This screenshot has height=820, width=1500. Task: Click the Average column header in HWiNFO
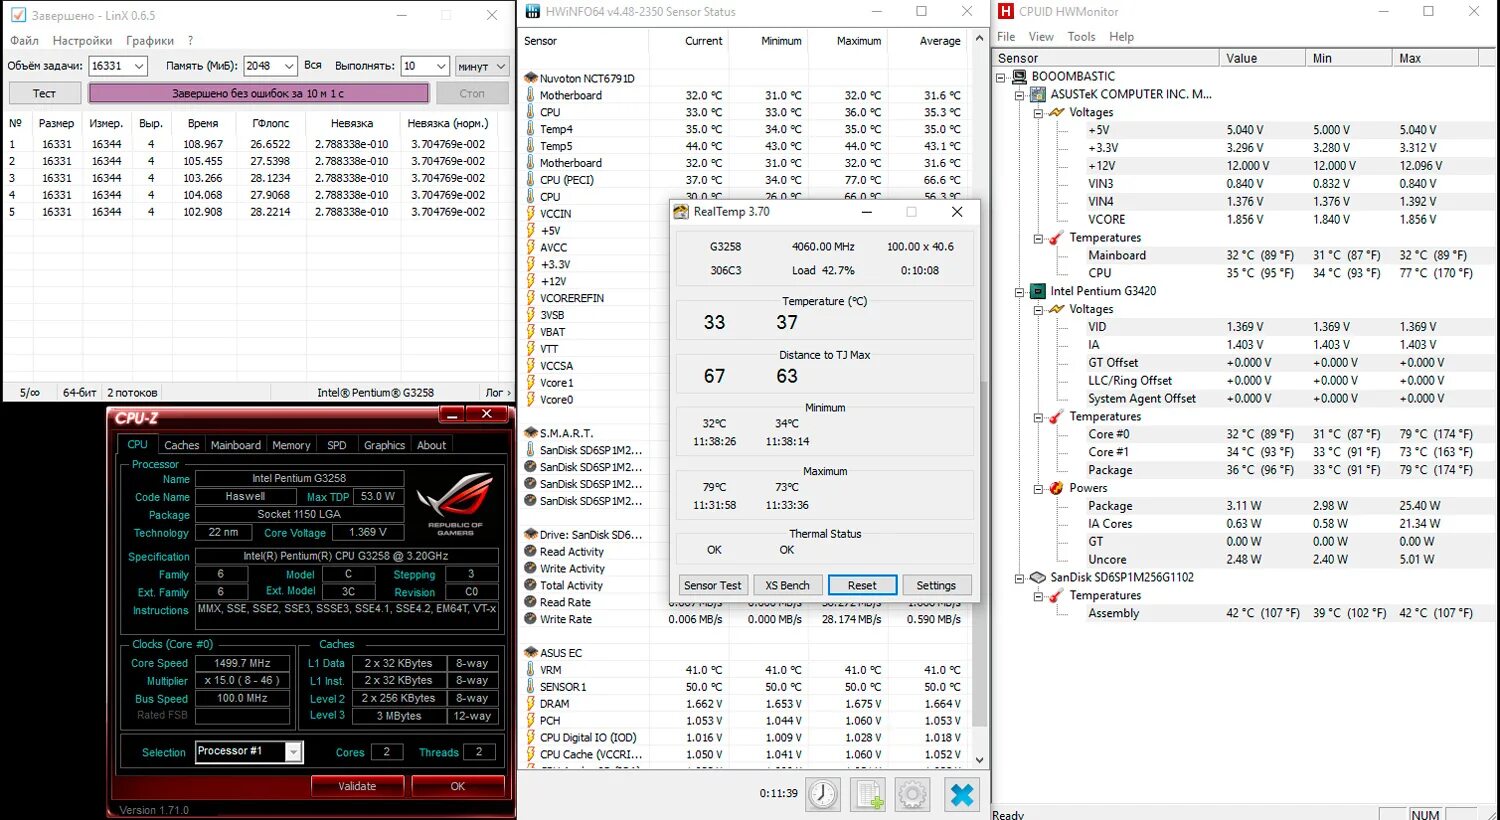pos(940,41)
